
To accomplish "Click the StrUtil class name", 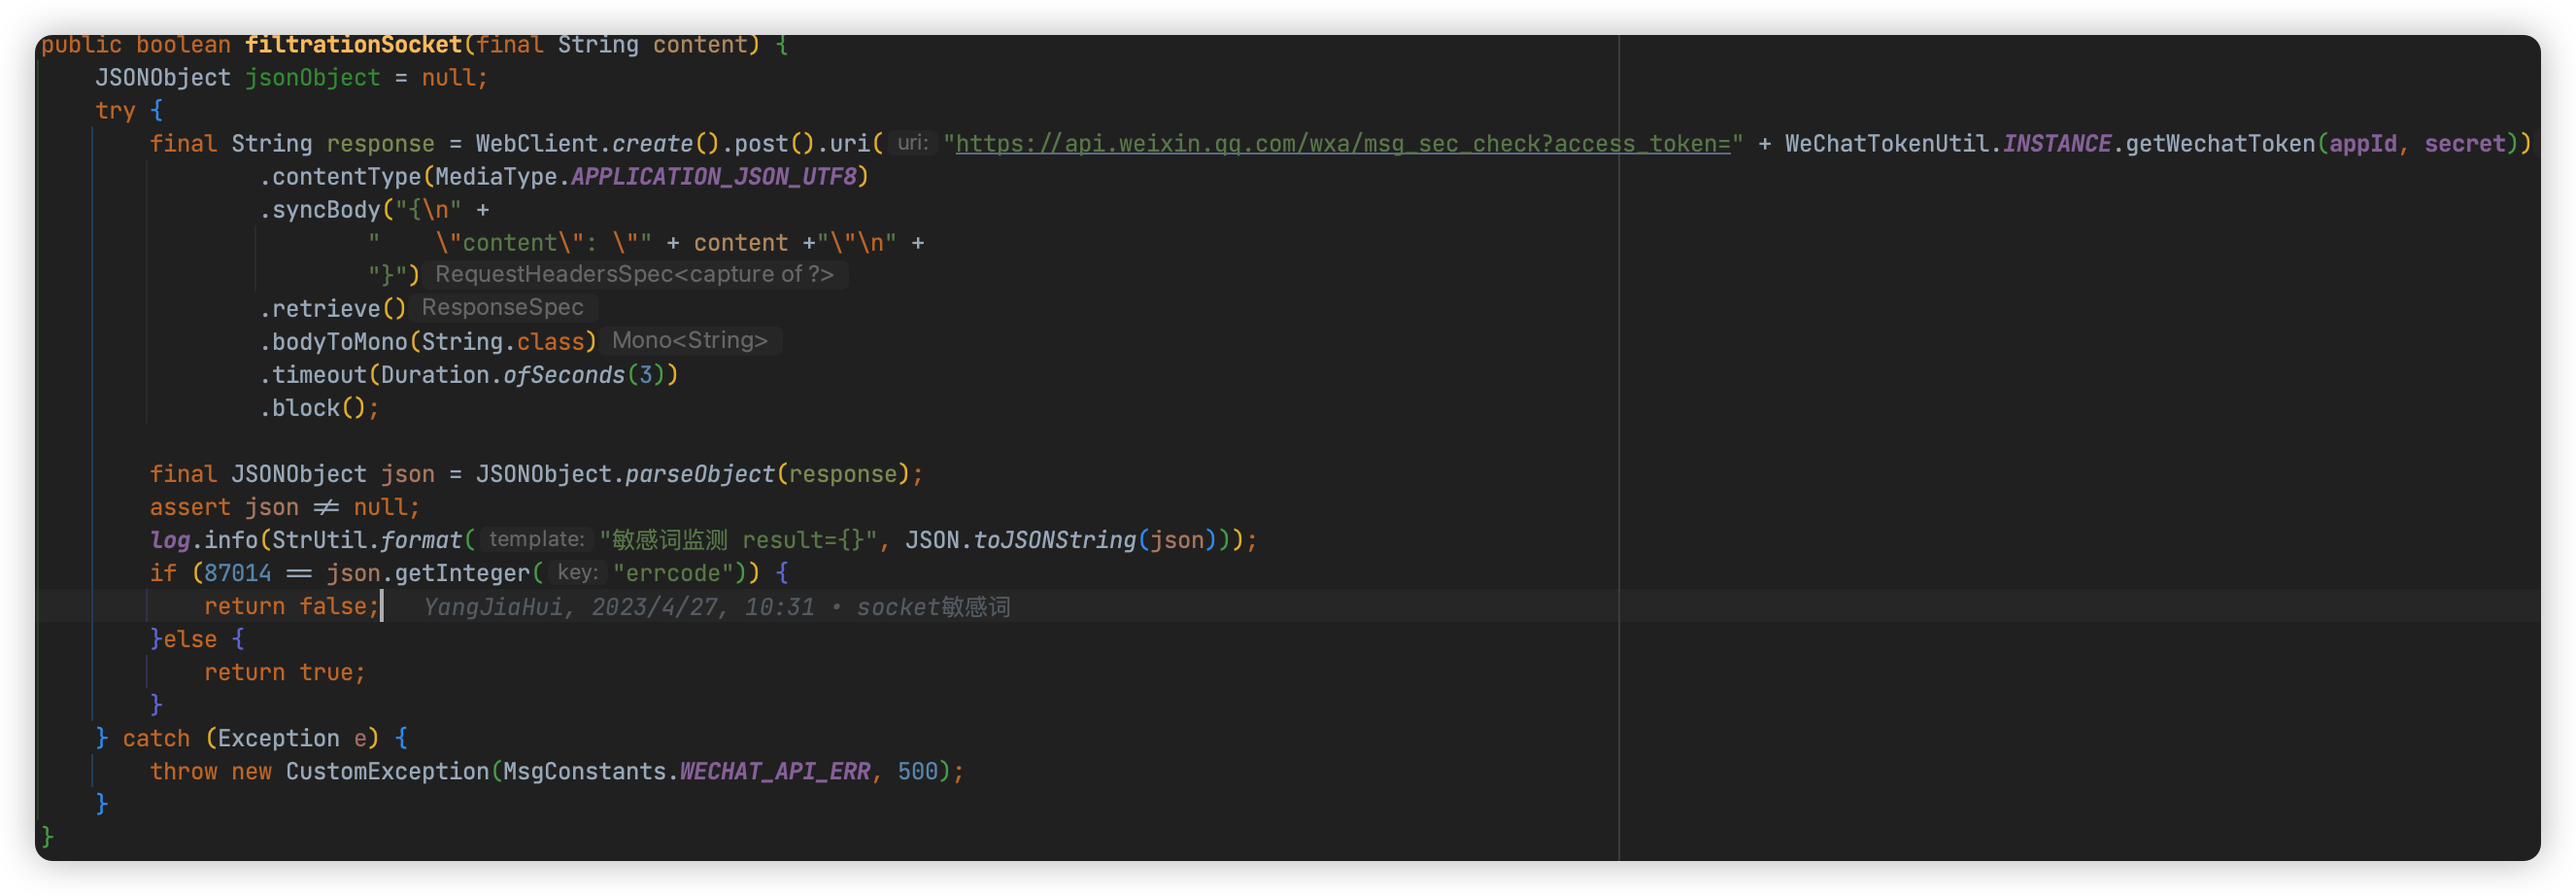I will point(319,540).
